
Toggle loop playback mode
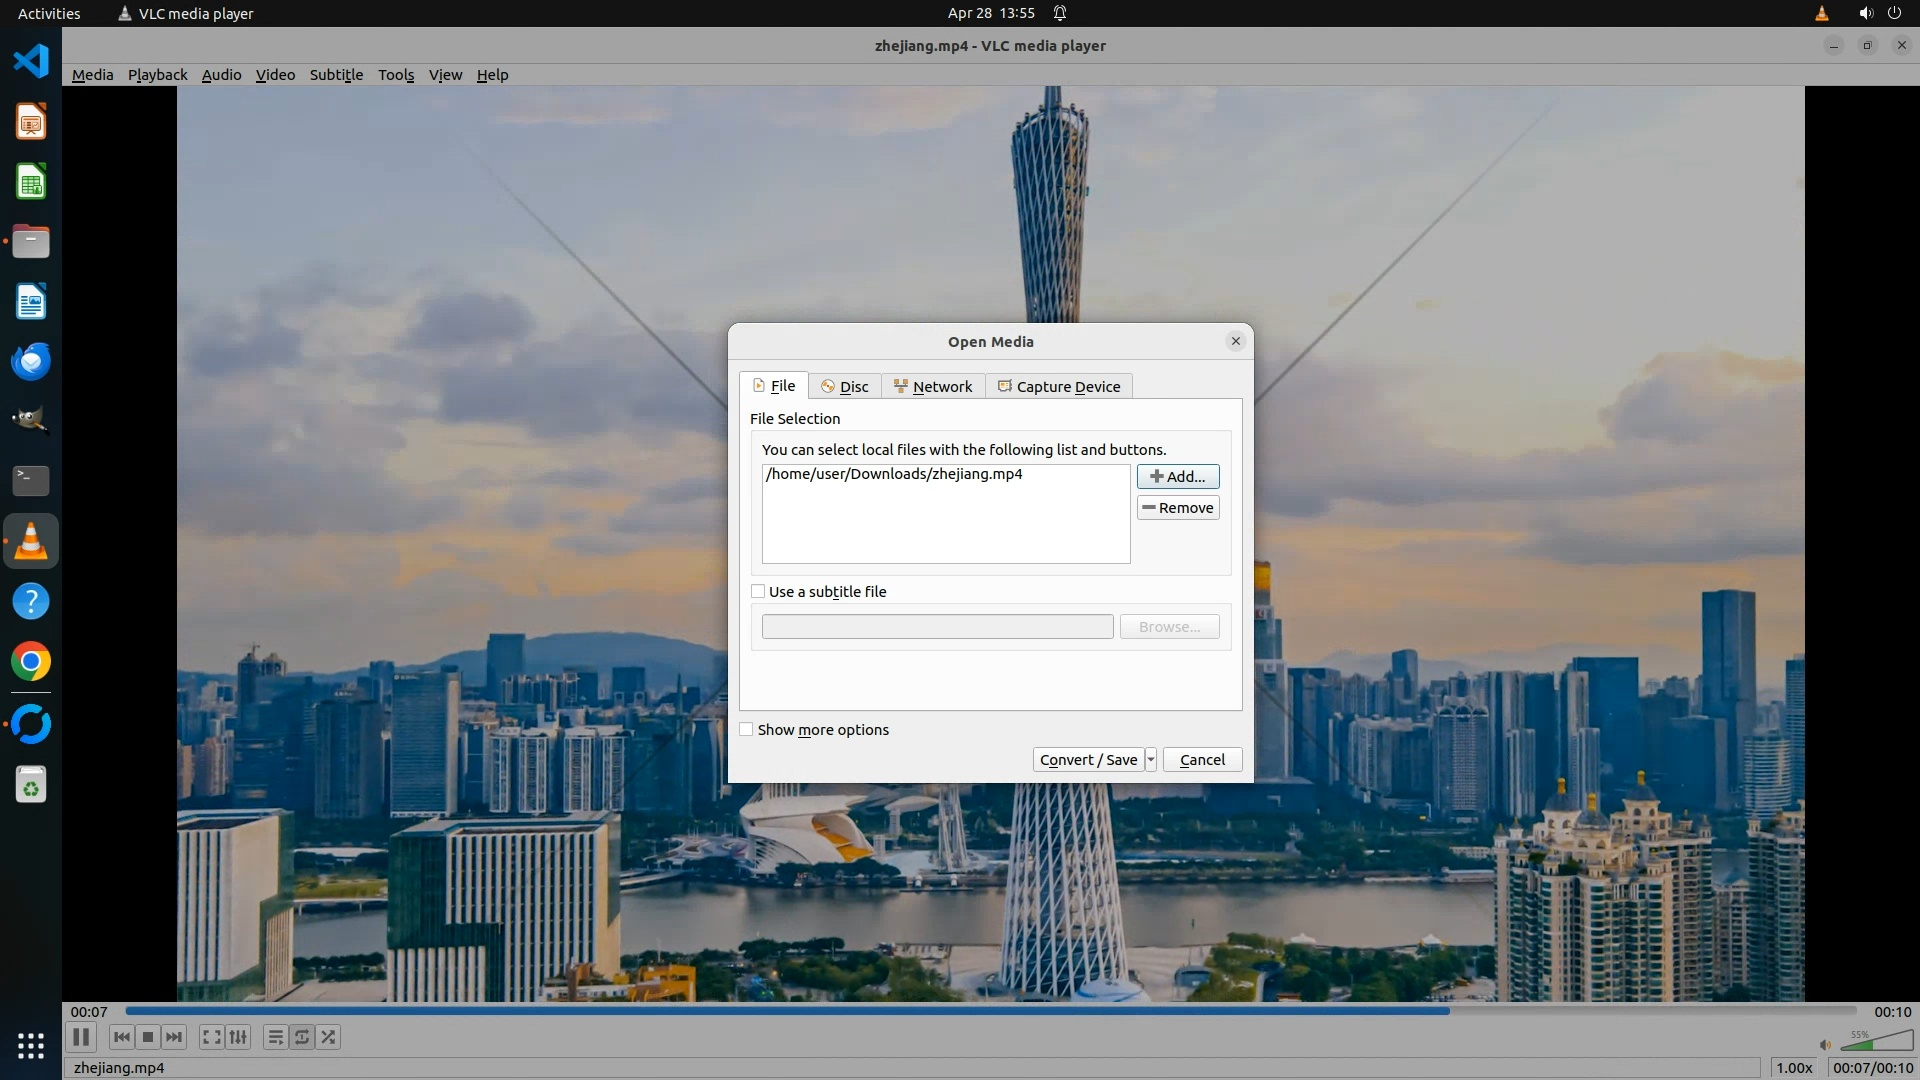pyautogui.click(x=302, y=1037)
